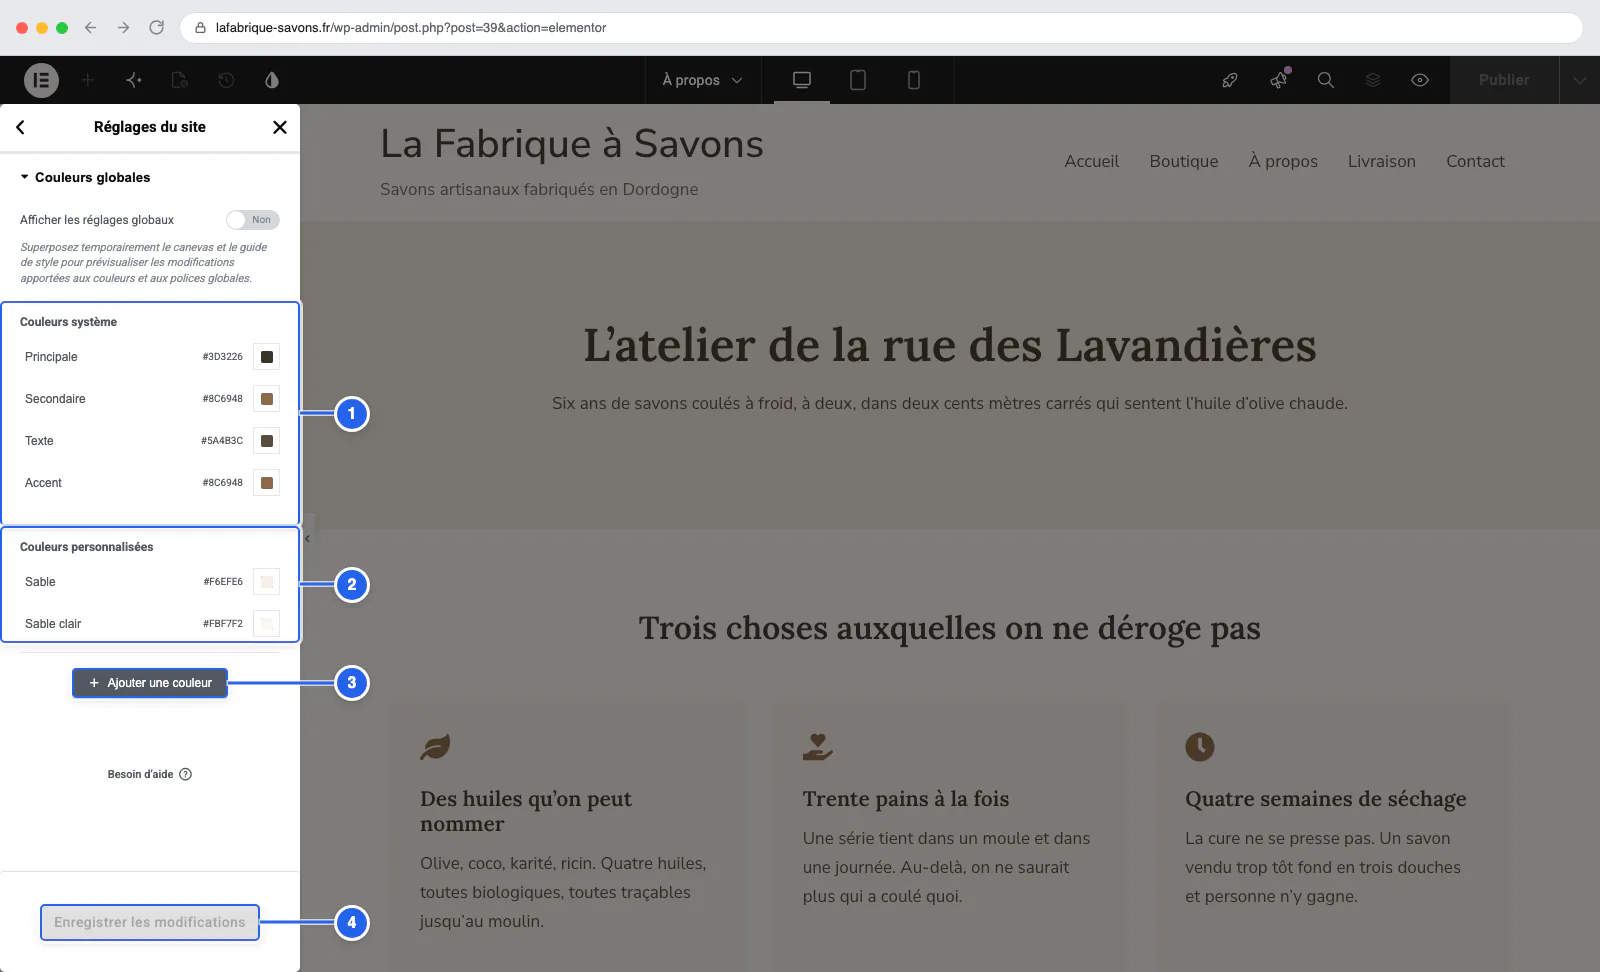Click Accueil in the site navigation
This screenshot has height=972, width=1600.
pos(1092,161)
